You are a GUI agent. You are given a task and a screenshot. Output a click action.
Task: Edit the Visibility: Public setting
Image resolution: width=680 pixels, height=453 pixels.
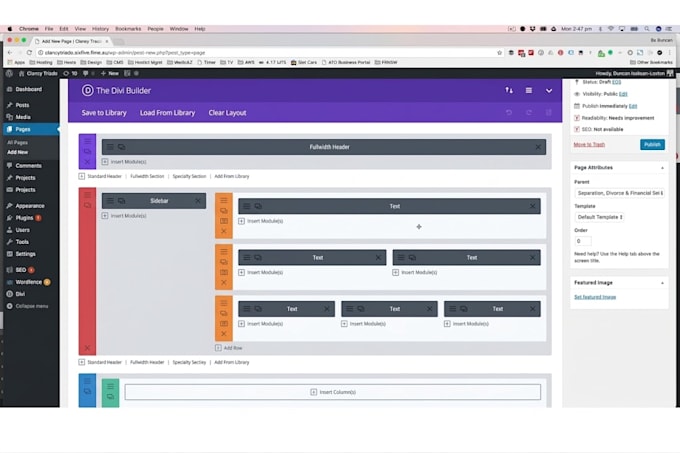623,94
